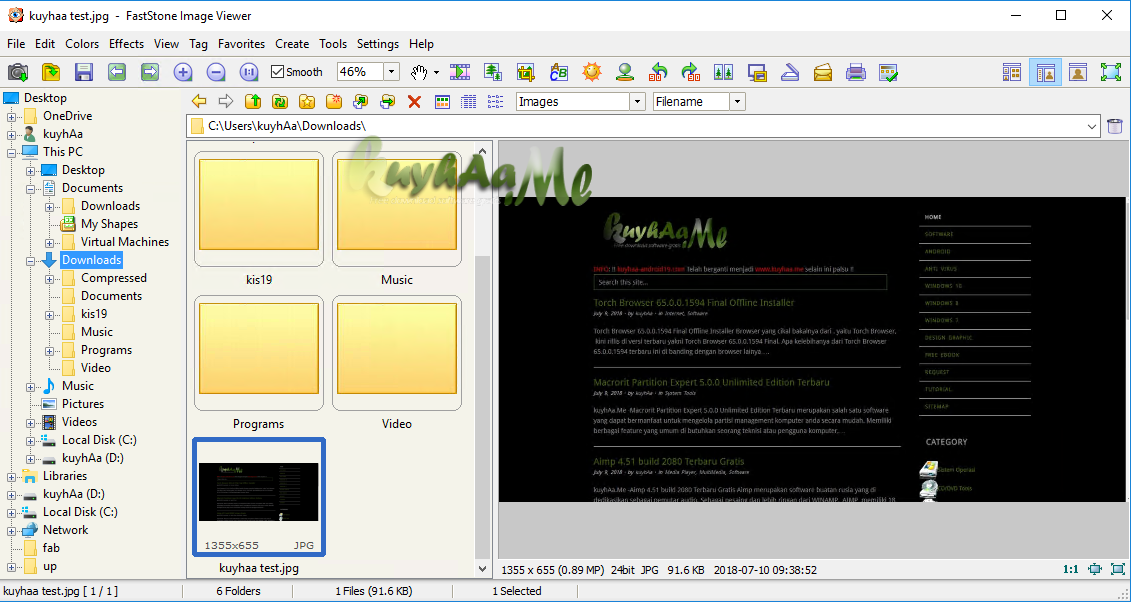Compare selected images icon
Screen dimensions: 1132x602
tap(723, 71)
